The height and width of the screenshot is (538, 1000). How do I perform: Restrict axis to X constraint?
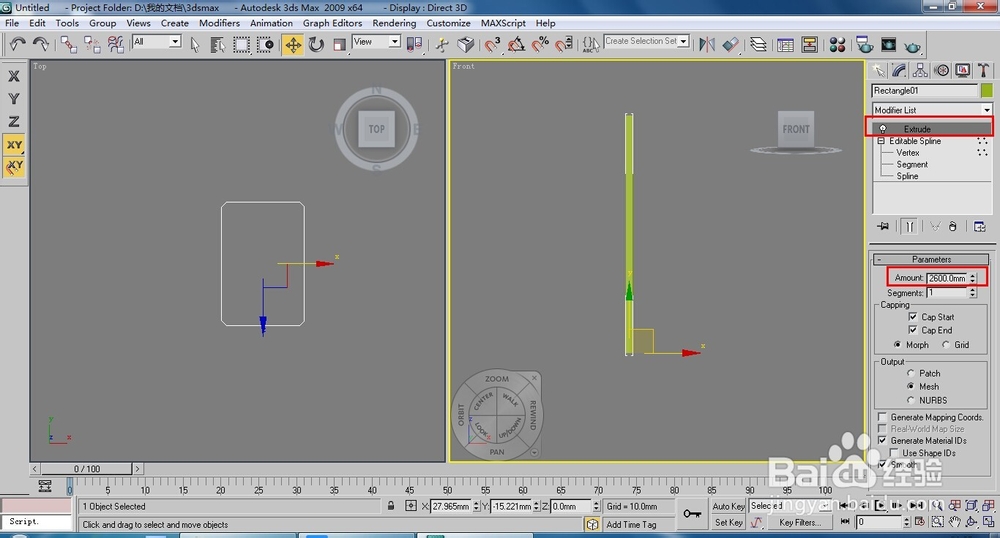point(14,76)
